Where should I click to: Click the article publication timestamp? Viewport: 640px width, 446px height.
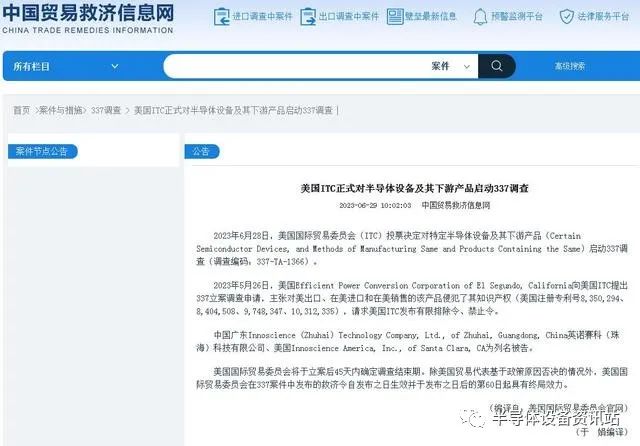(x=375, y=205)
